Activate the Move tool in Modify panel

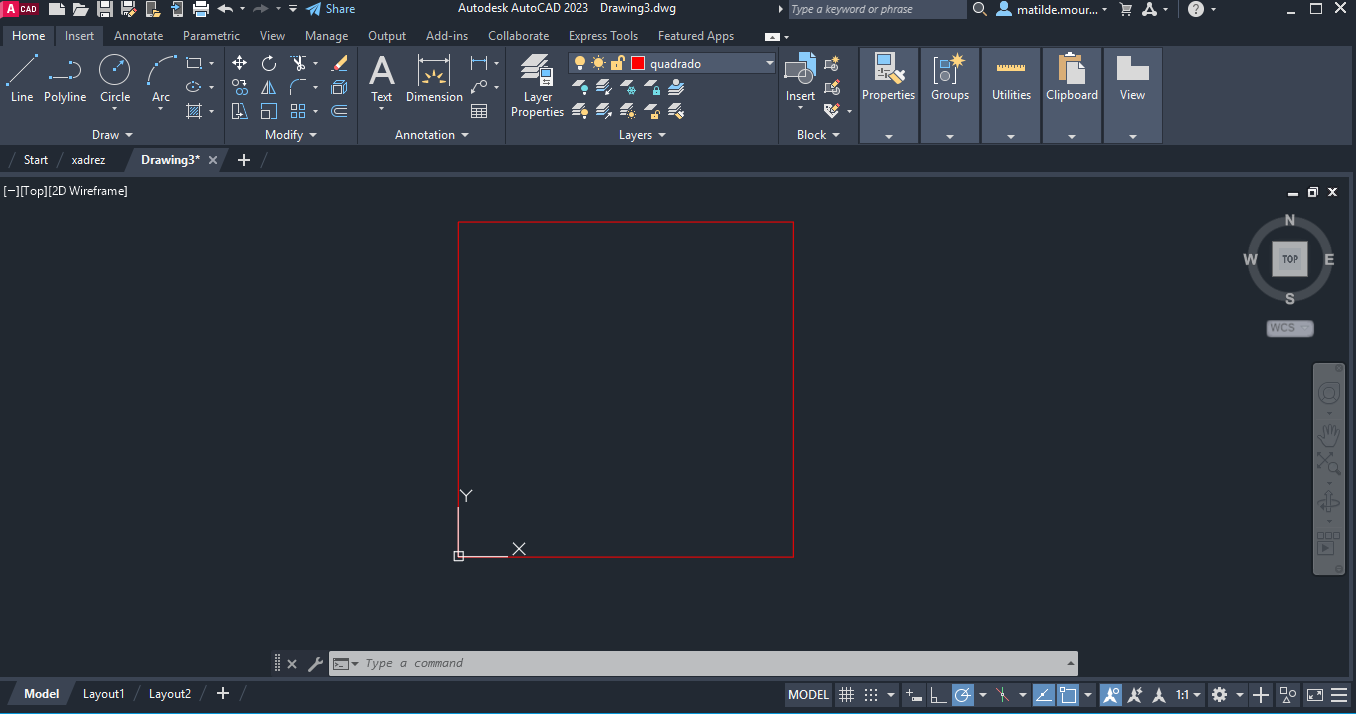coord(239,63)
